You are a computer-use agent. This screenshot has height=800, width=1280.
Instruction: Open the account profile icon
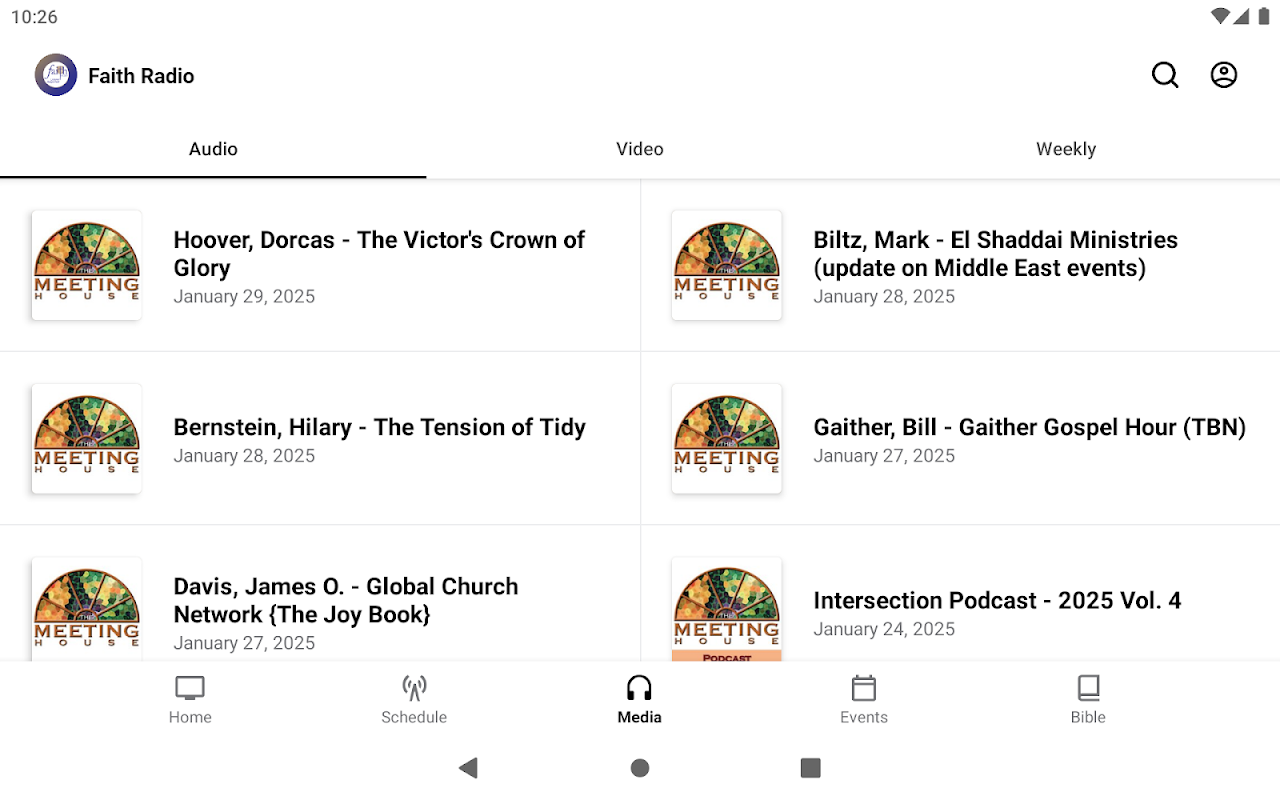point(1224,75)
